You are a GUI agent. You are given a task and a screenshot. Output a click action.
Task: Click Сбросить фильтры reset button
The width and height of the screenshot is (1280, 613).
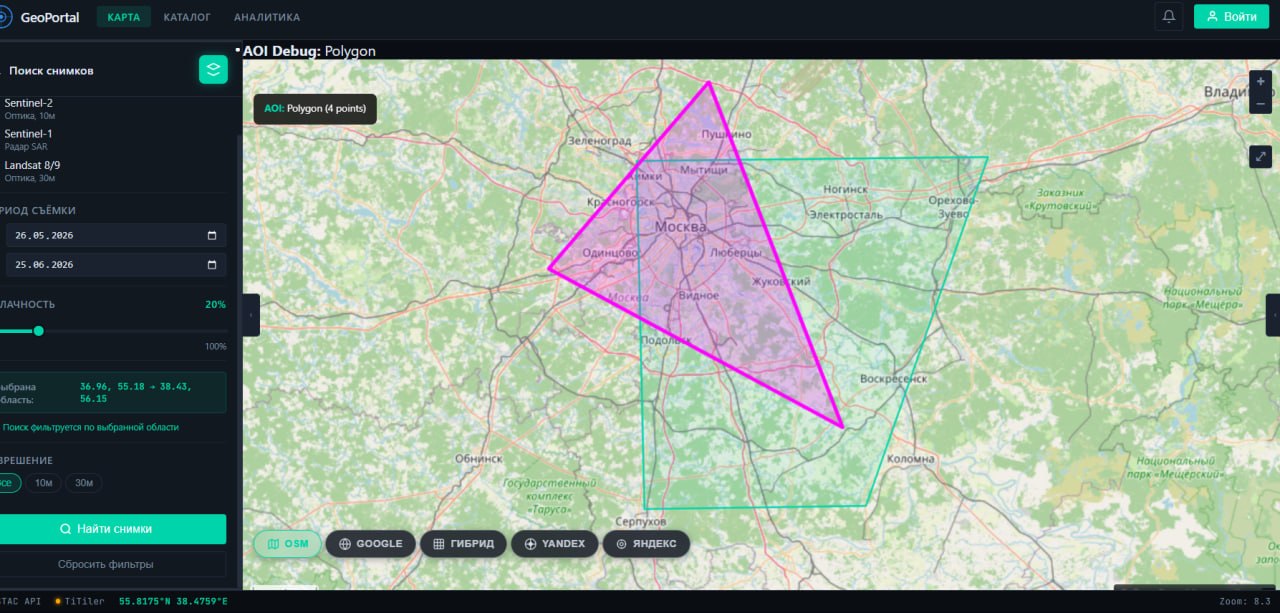[113, 564]
